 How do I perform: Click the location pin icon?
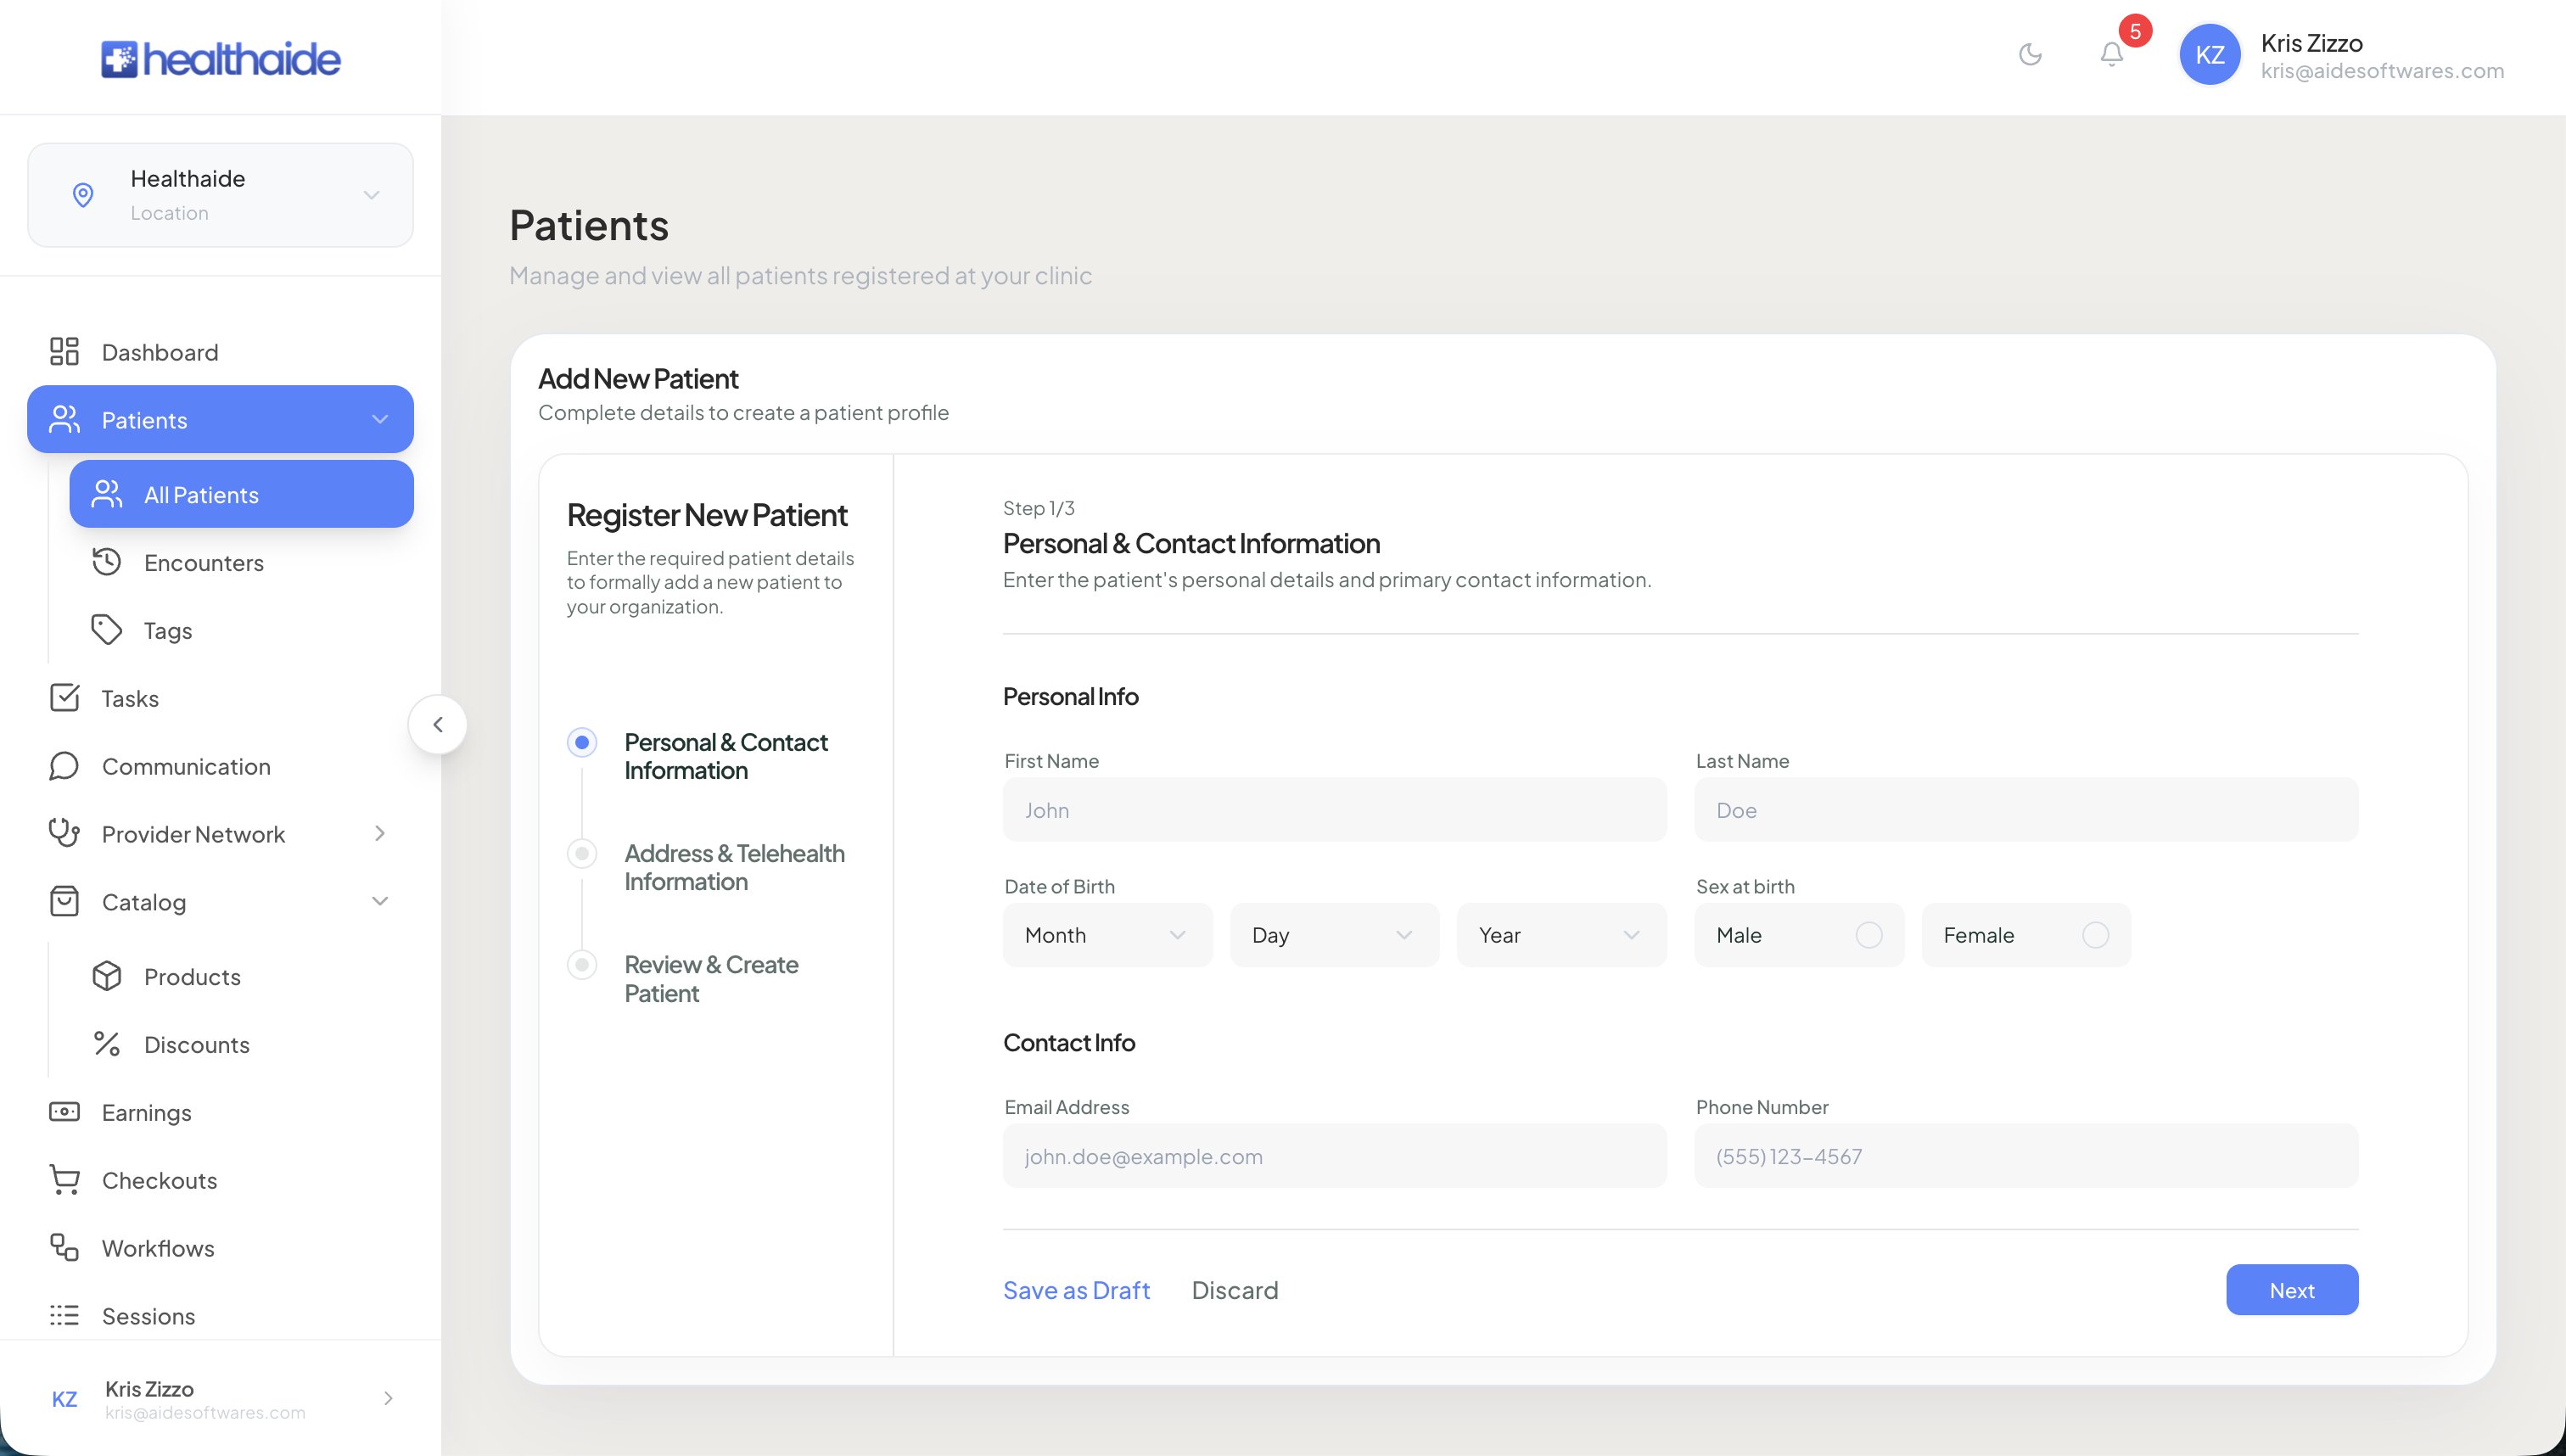coord(84,195)
